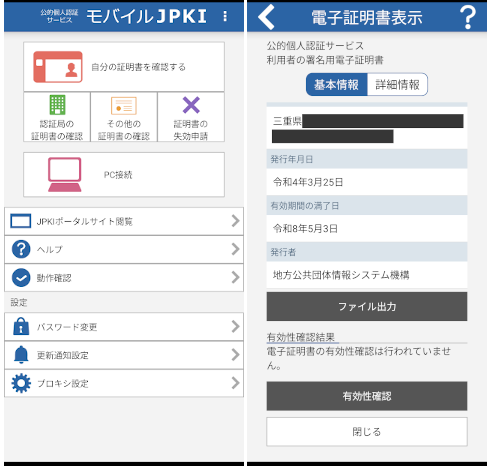The width and height of the screenshot is (490, 466).
Task: Open the 更新通知設定 setting
Action: point(124,355)
